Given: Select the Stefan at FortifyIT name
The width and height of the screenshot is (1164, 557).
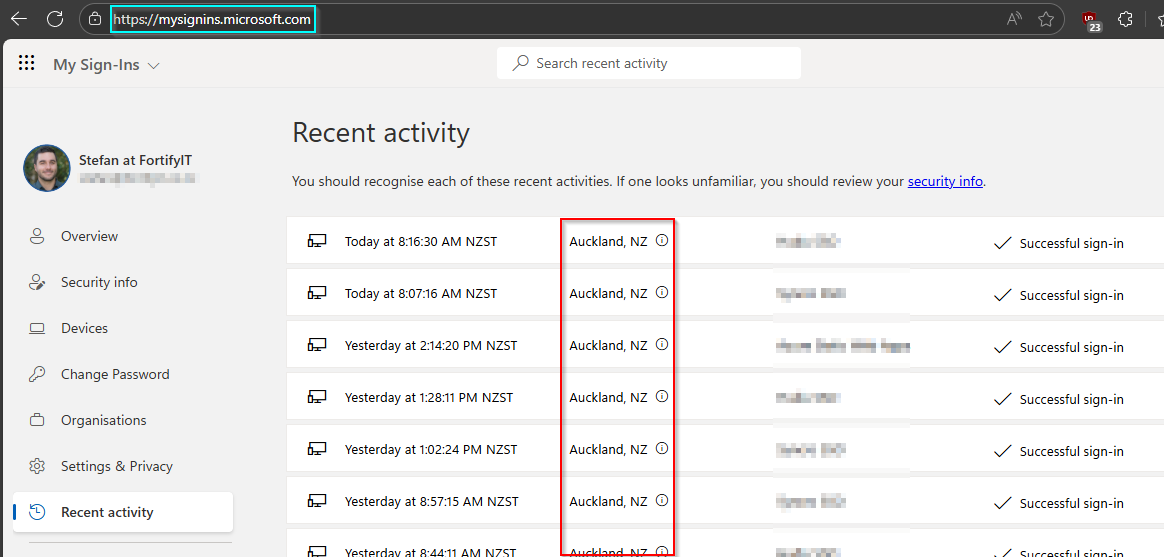Looking at the screenshot, I should coord(136,160).
